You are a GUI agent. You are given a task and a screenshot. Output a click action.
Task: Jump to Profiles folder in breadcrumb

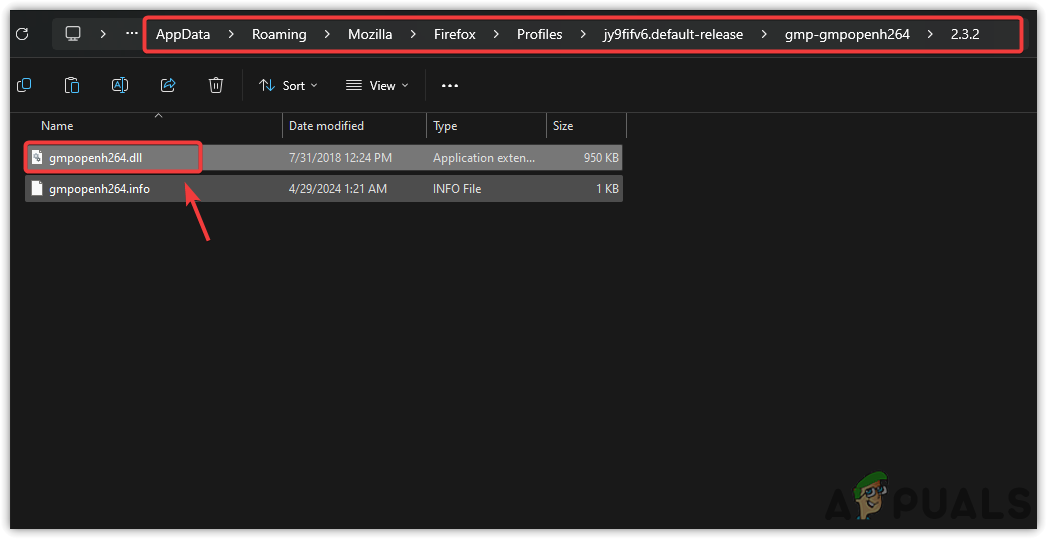click(x=540, y=34)
